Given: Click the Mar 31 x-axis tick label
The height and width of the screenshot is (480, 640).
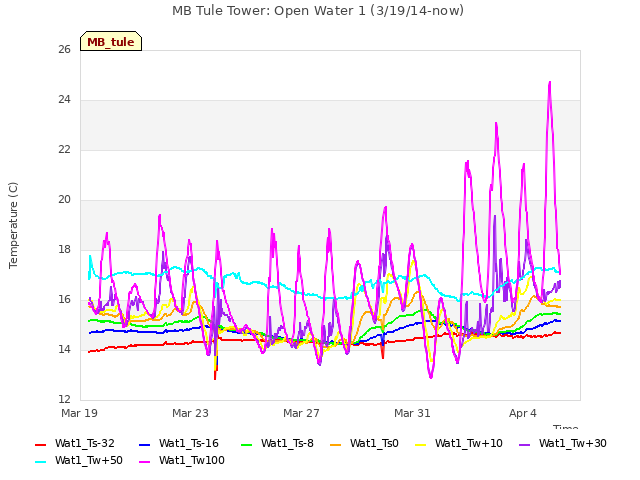Looking at the screenshot, I should pyautogui.click(x=412, y=413).
